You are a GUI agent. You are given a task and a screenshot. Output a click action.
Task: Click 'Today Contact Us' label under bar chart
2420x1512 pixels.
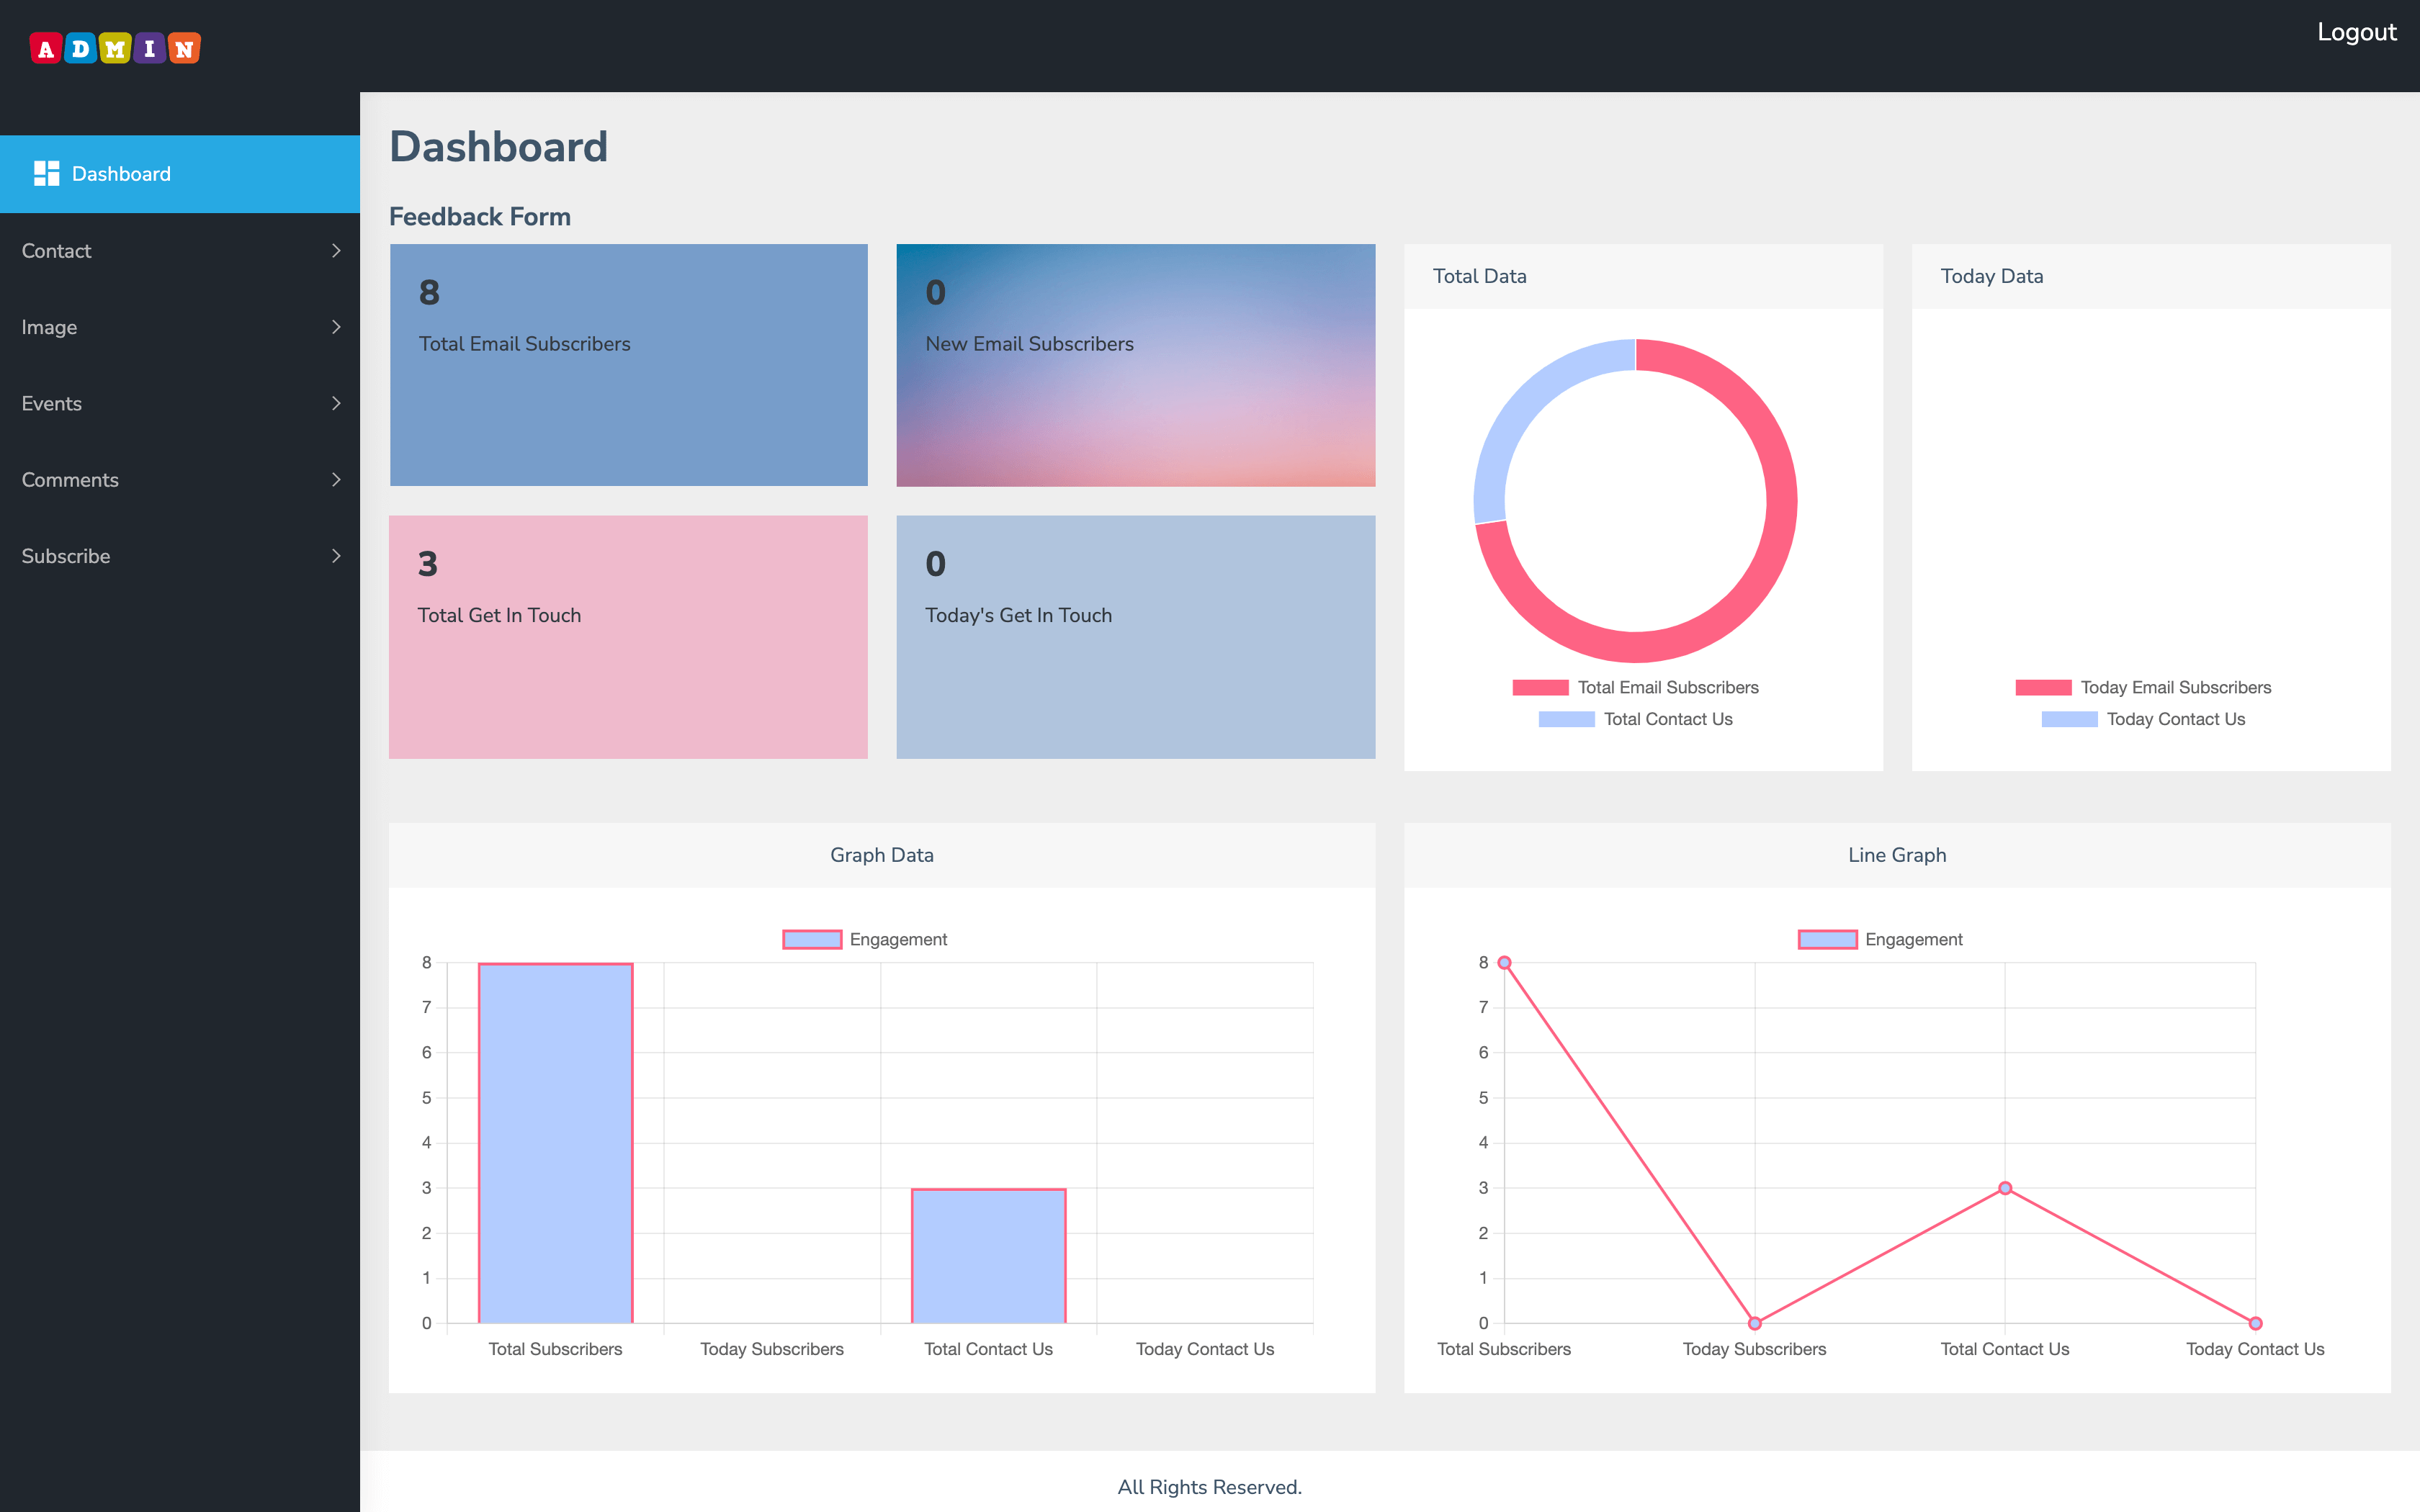click(1205, 1349)
